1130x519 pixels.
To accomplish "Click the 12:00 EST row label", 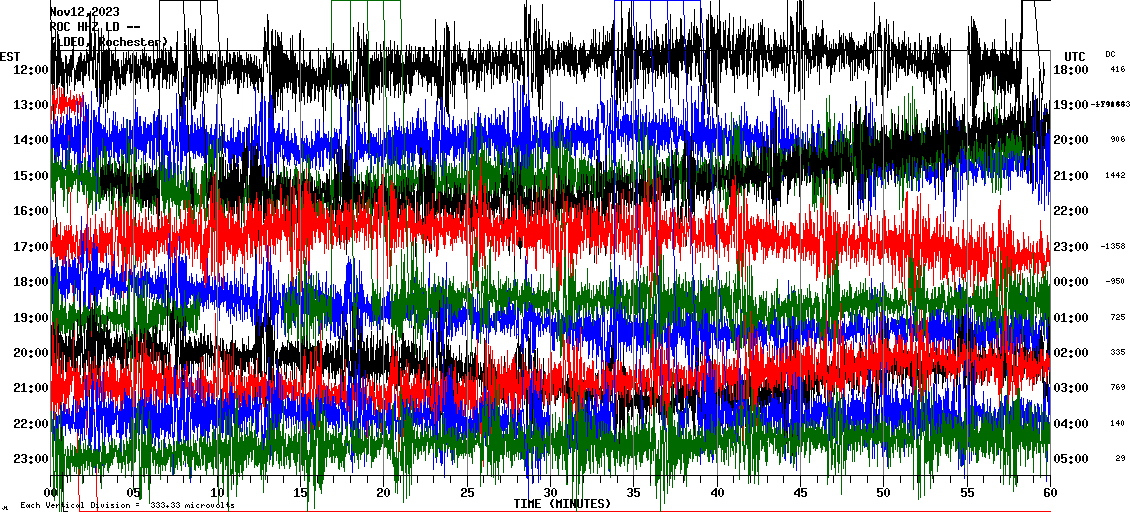I will pyautogui.click(x=30, y=70).
